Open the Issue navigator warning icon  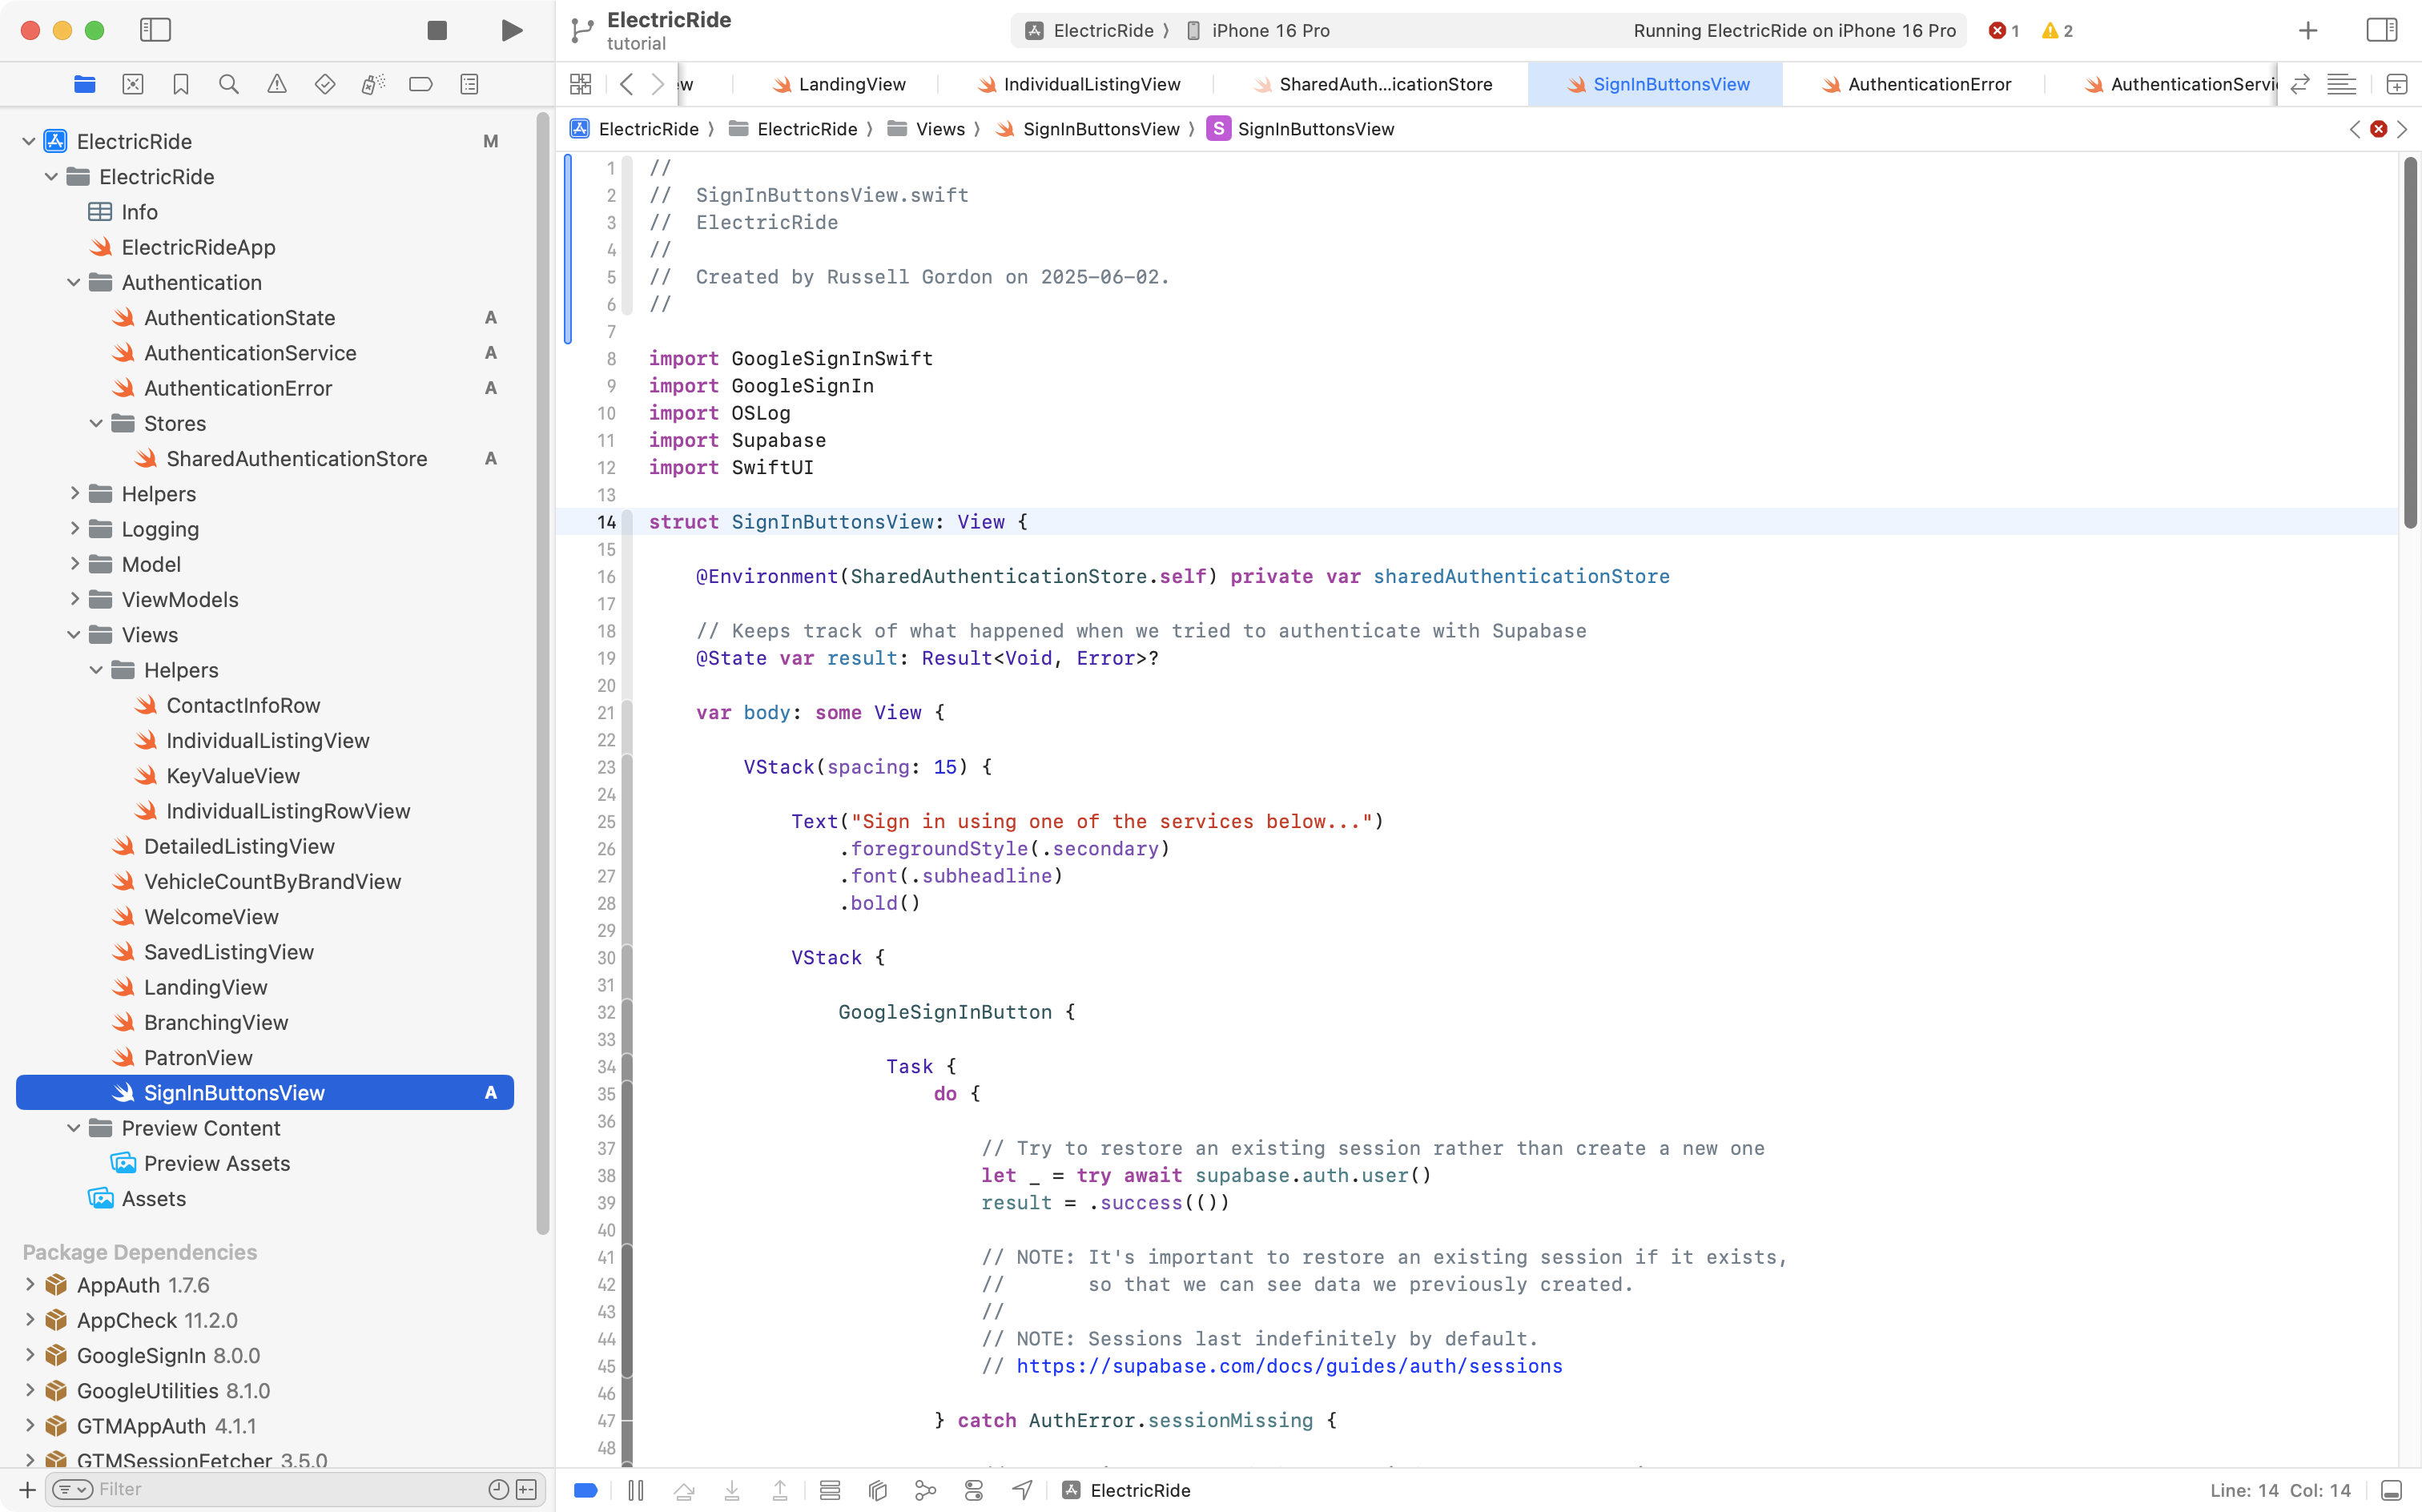coord(277,84)
